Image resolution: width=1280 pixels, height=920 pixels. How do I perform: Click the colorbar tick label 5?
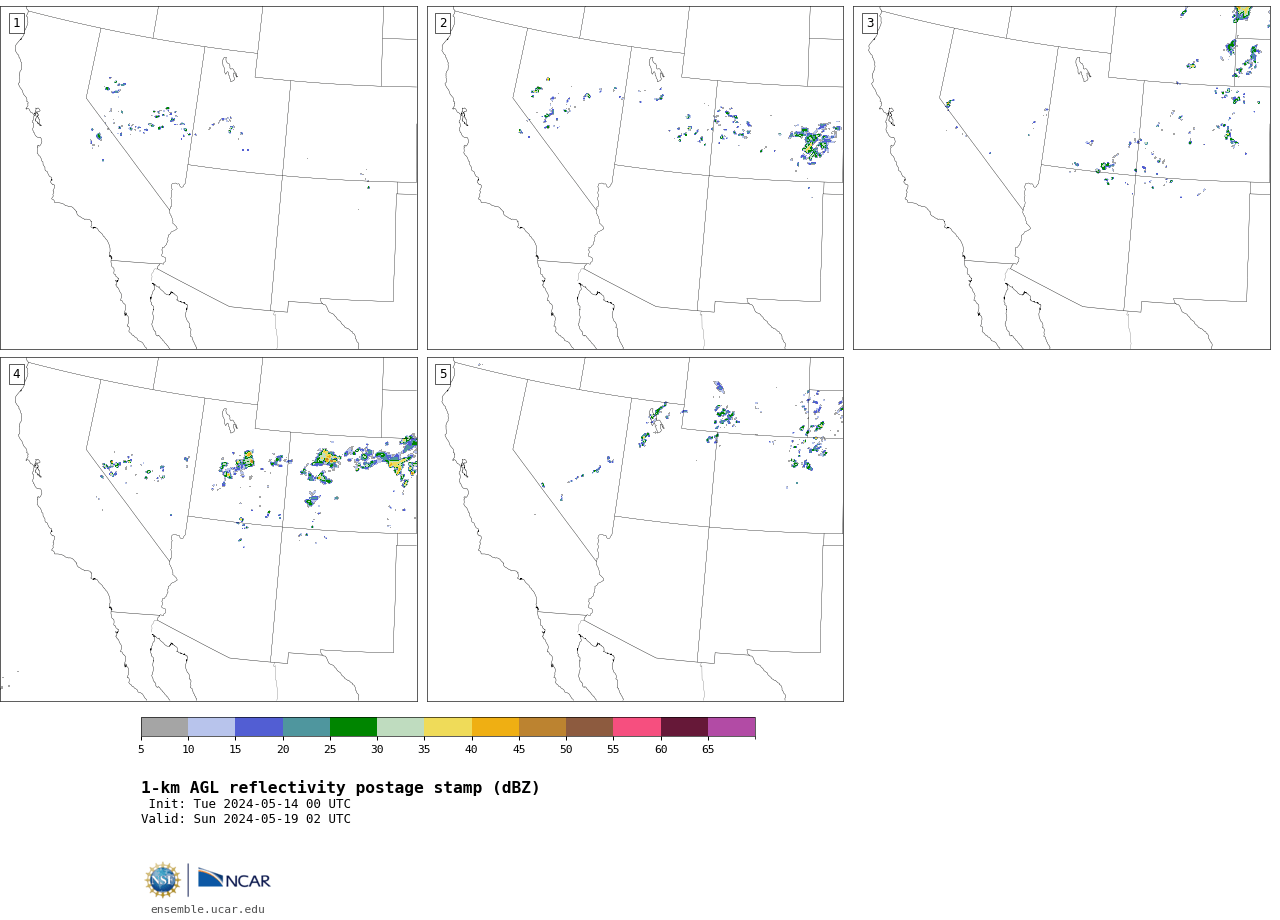point(141,749)
